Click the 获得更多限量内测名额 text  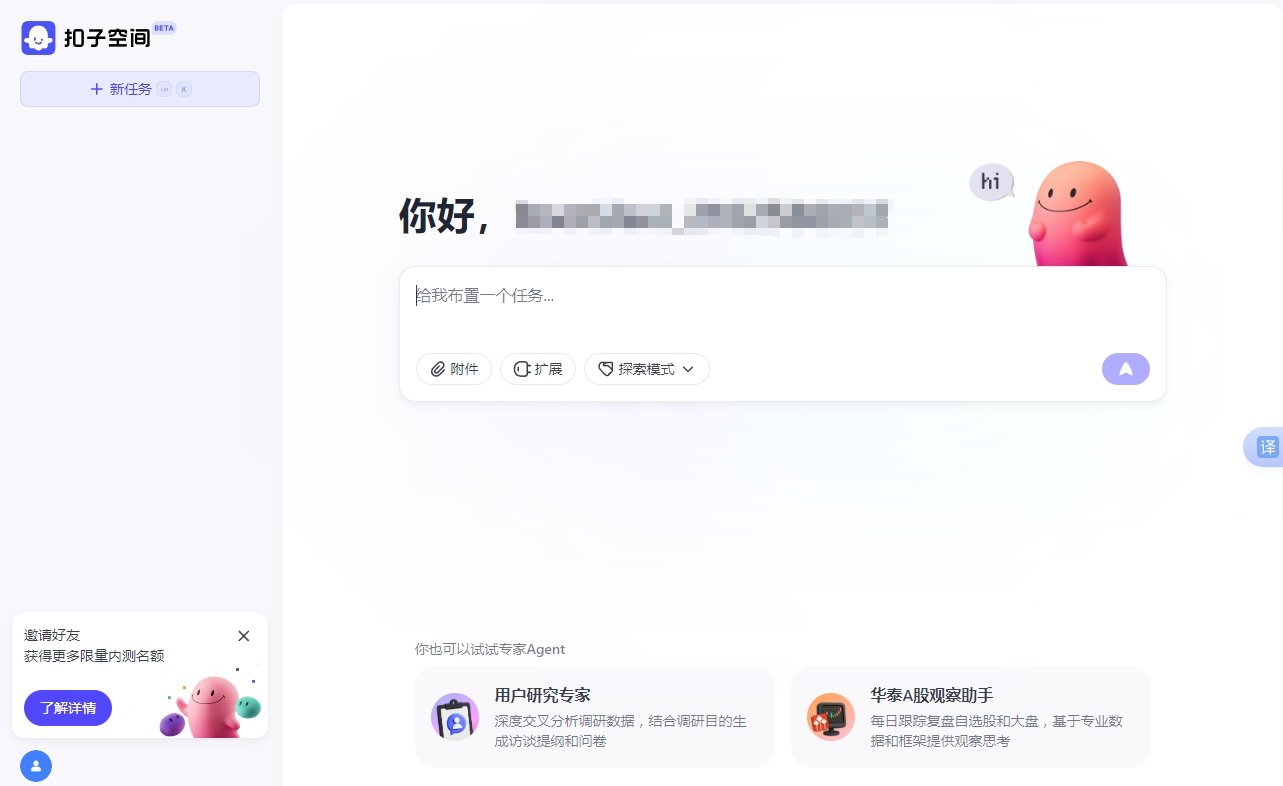94,656
